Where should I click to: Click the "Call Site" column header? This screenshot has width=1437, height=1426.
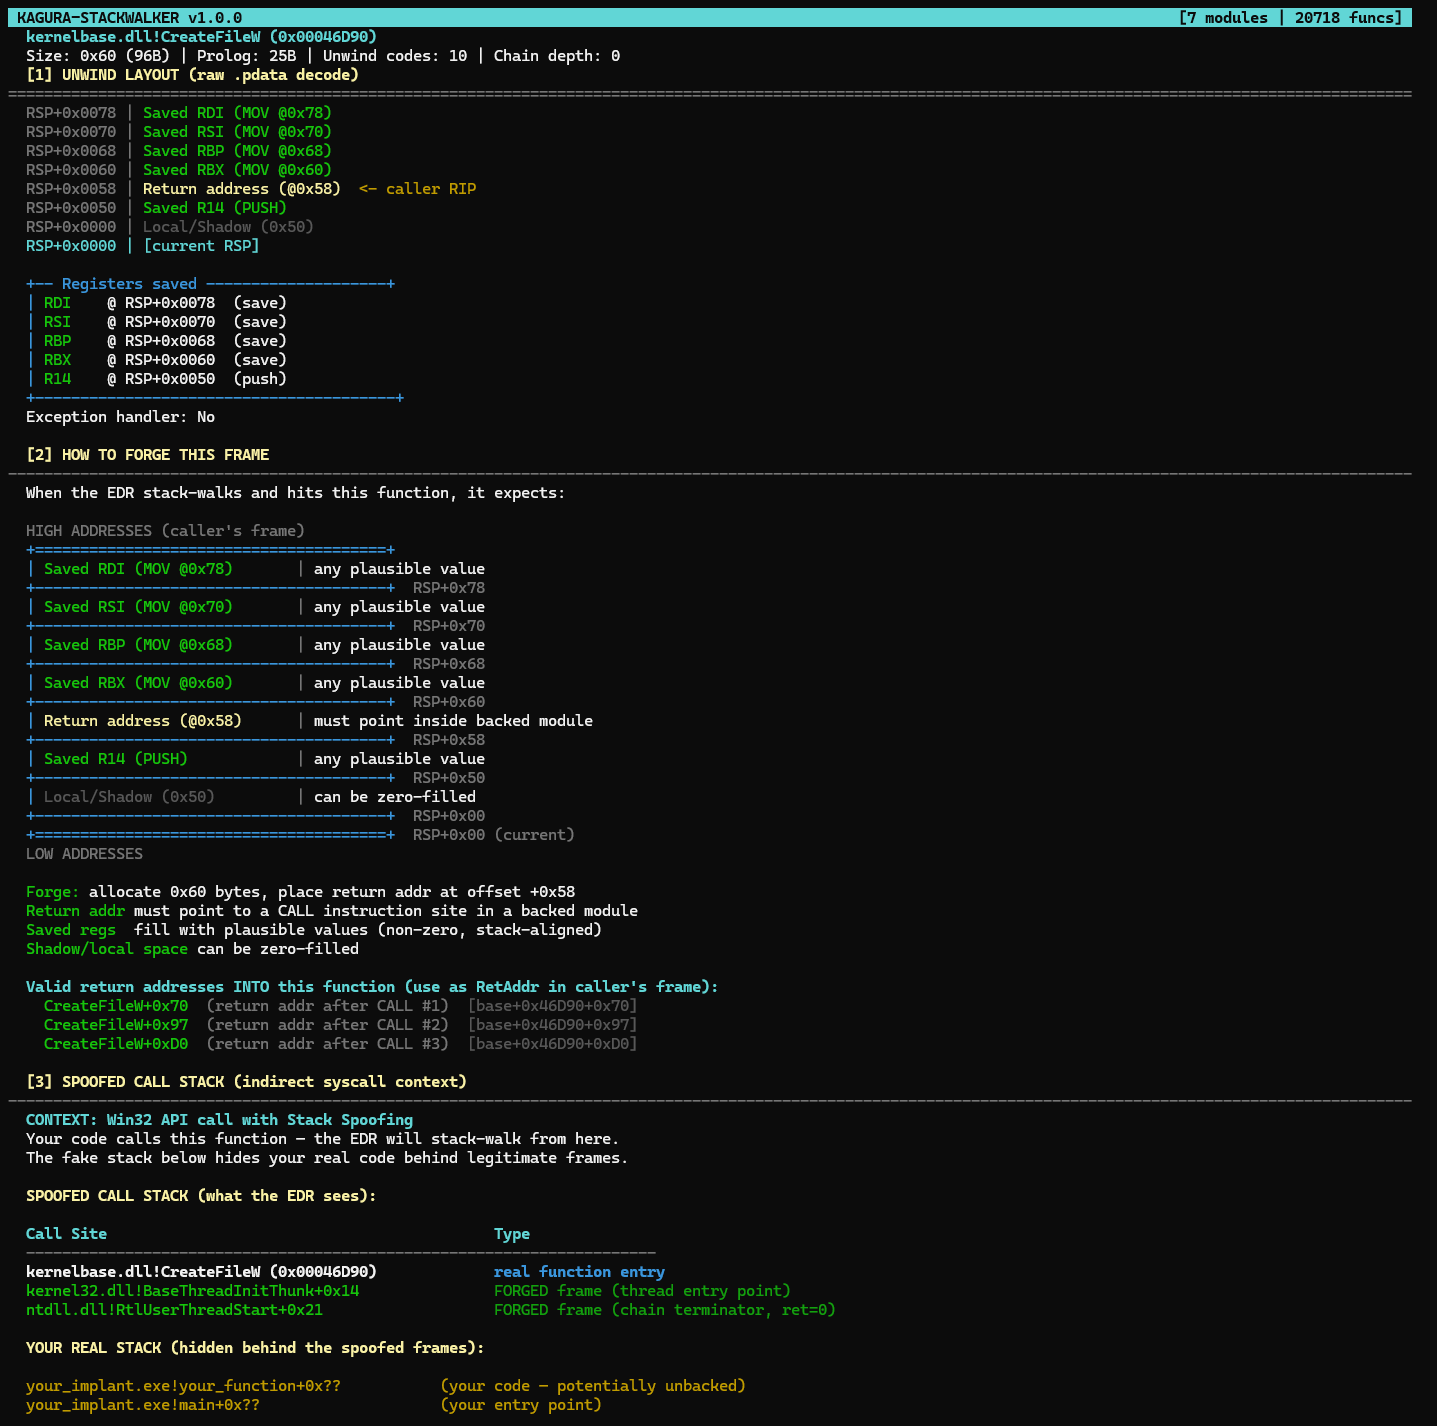point(66,1234)
